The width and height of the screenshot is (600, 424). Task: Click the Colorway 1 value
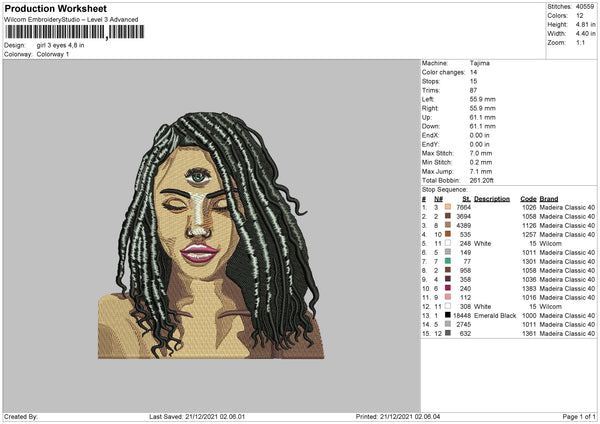coord(53,54)
